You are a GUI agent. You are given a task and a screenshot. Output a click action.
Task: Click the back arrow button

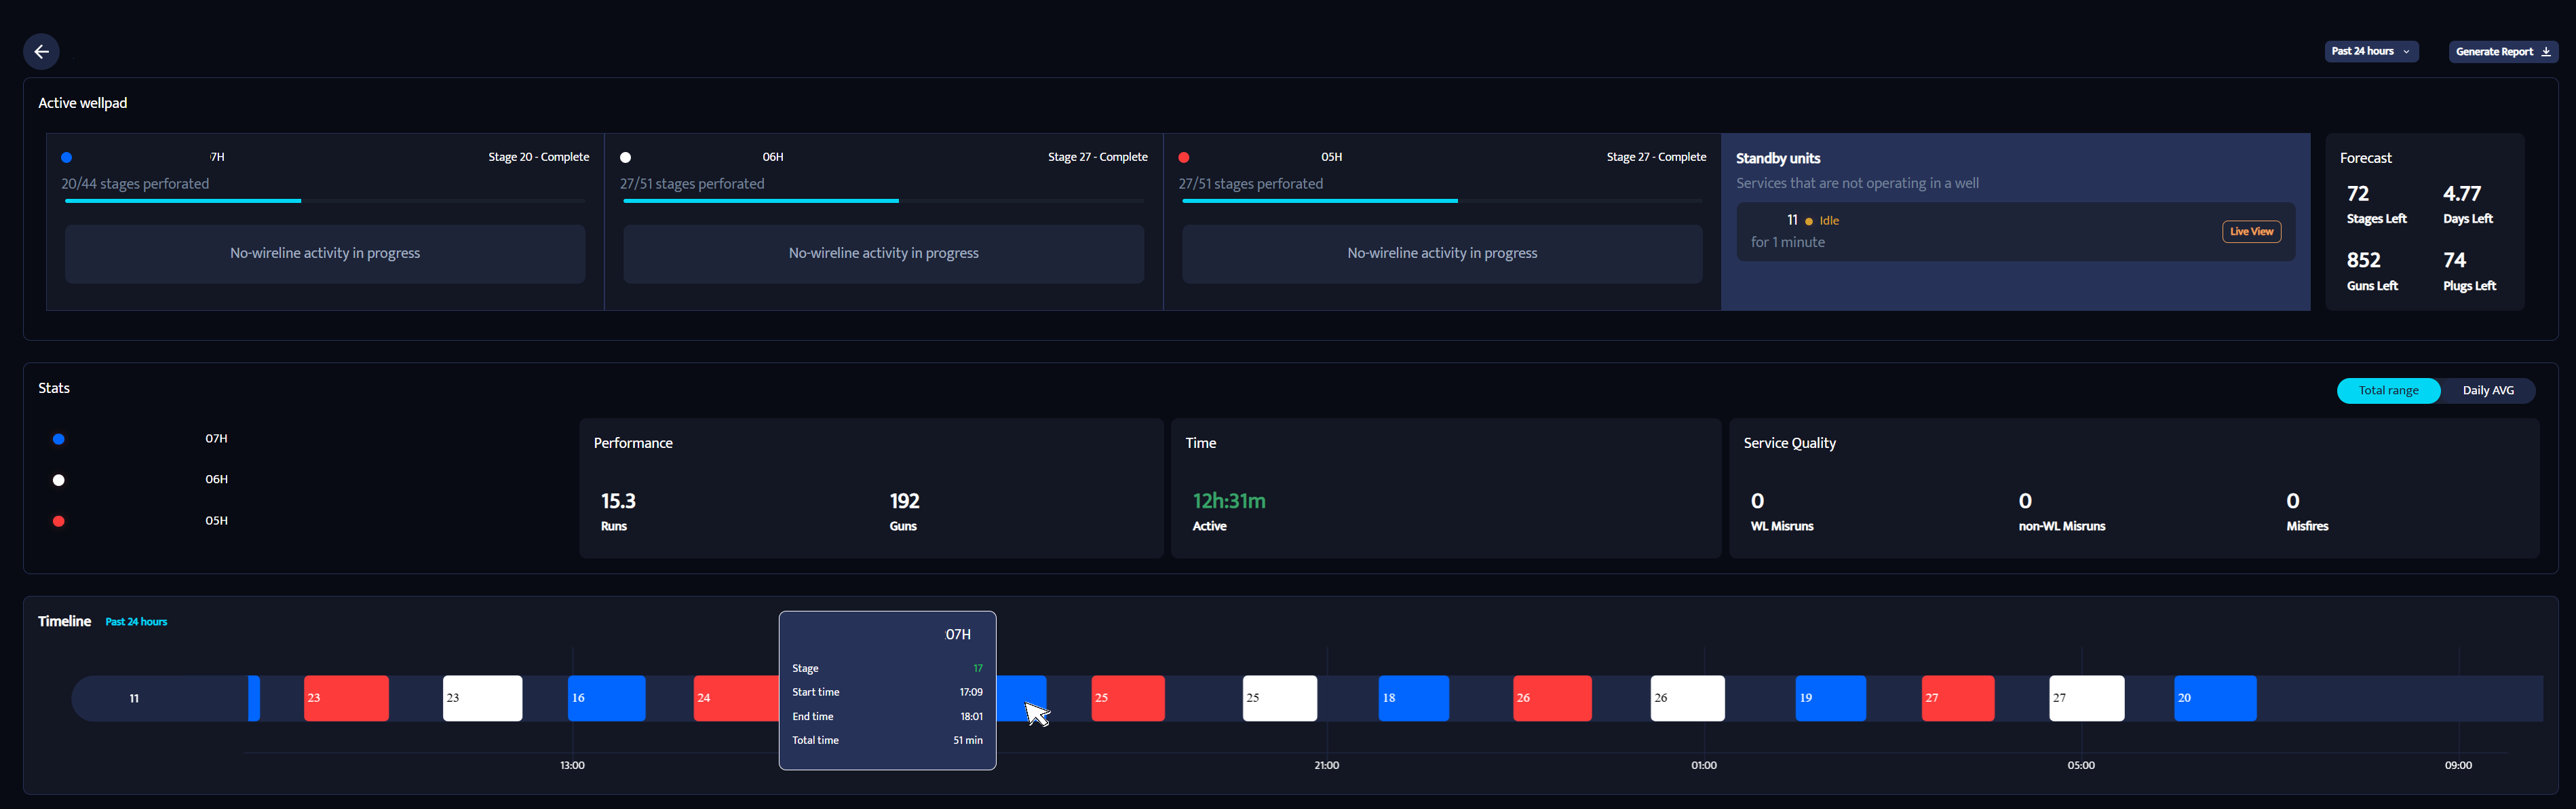(41, 52)
